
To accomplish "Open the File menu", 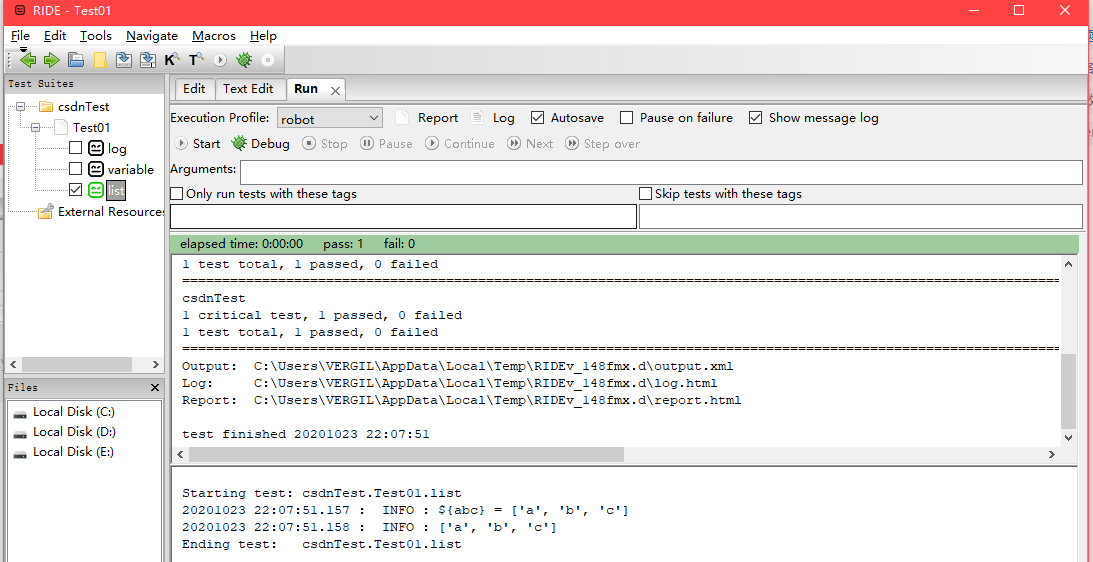I will tap(20, 36).
